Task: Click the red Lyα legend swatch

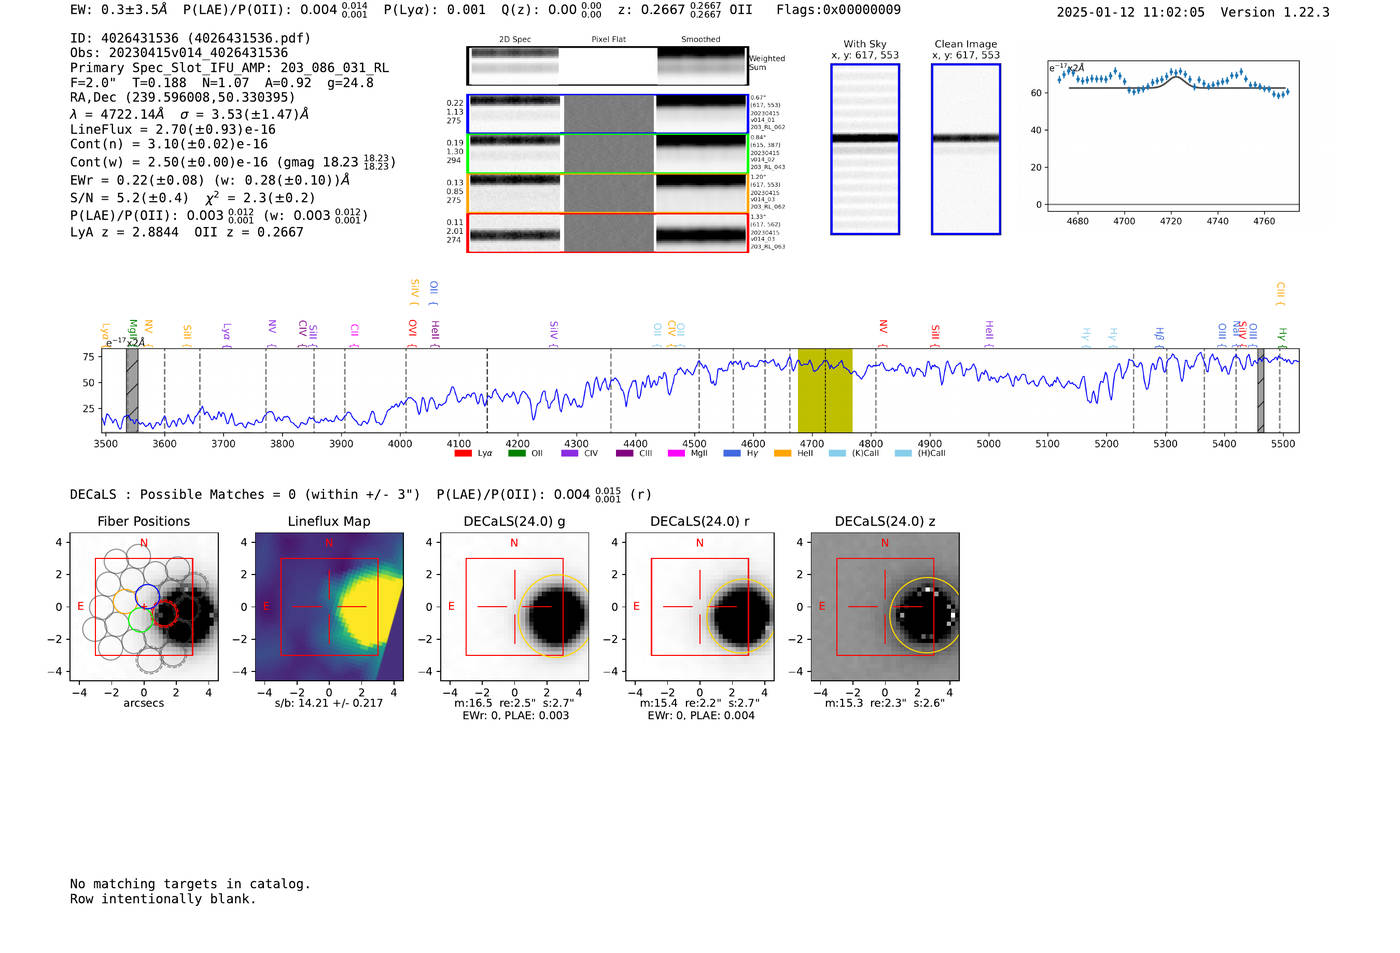Action: click(x=462, y=453)
